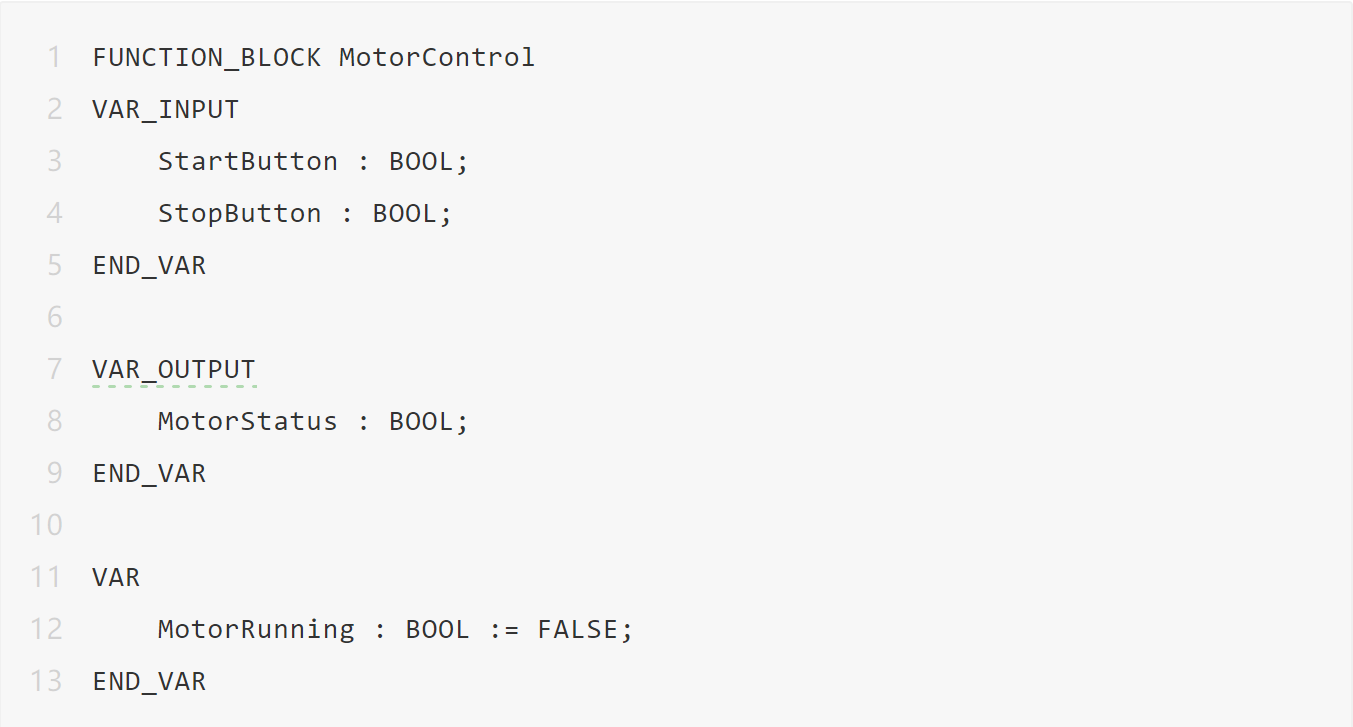Click the underlined VAR_OUTPUT keyword
1353x727 pixels.
tap(173, 369)
